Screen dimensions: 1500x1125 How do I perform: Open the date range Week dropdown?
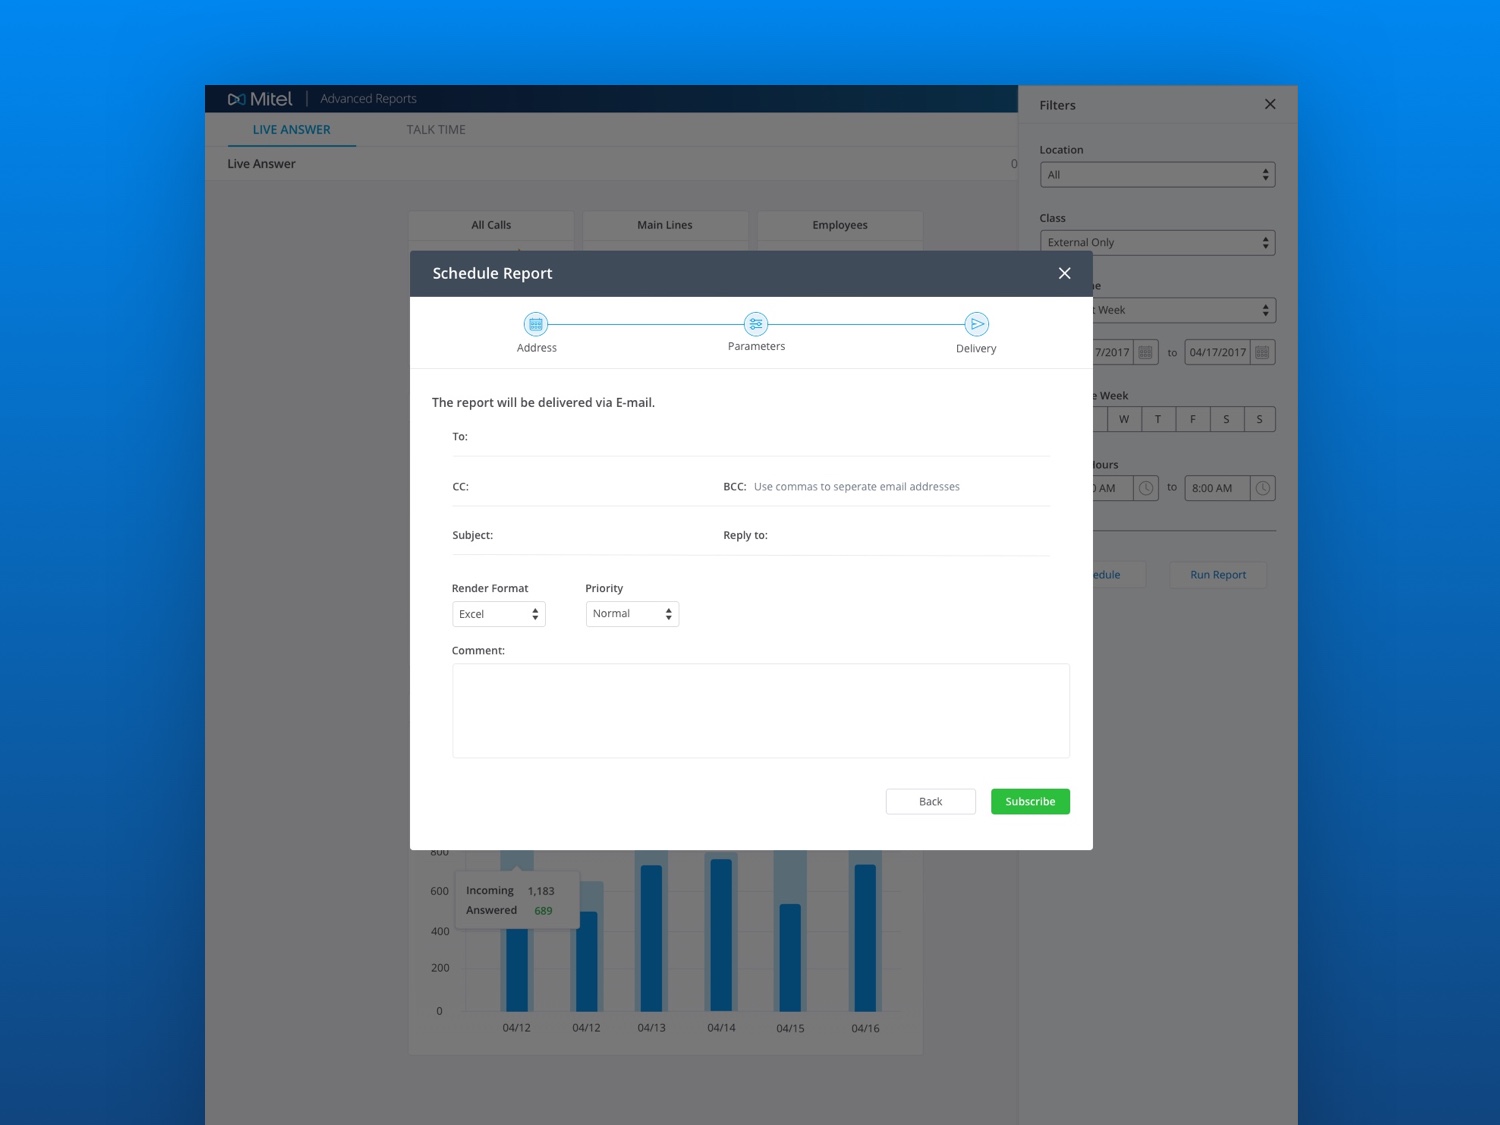click(1184, 310)
